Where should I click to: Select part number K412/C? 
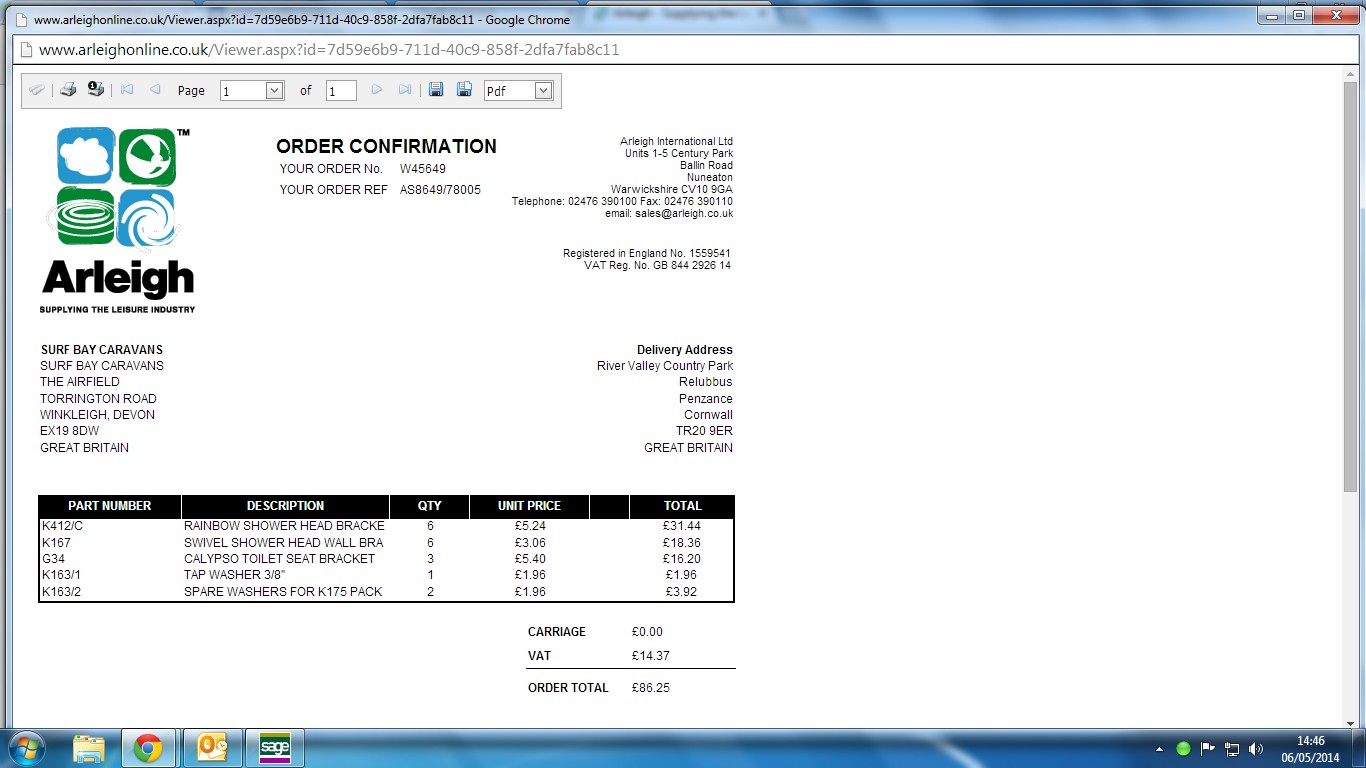tap(63, 526)
